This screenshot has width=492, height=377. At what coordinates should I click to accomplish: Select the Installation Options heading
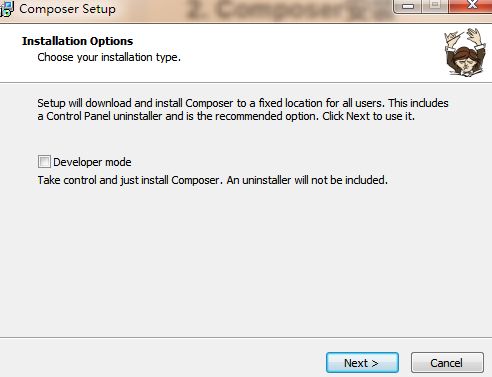point(78,41)
